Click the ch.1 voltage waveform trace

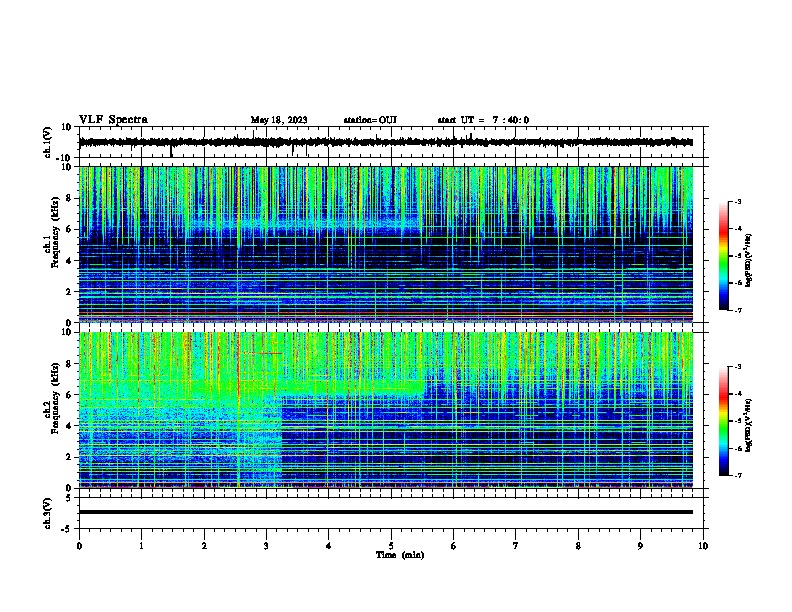[x=386, y=142]
